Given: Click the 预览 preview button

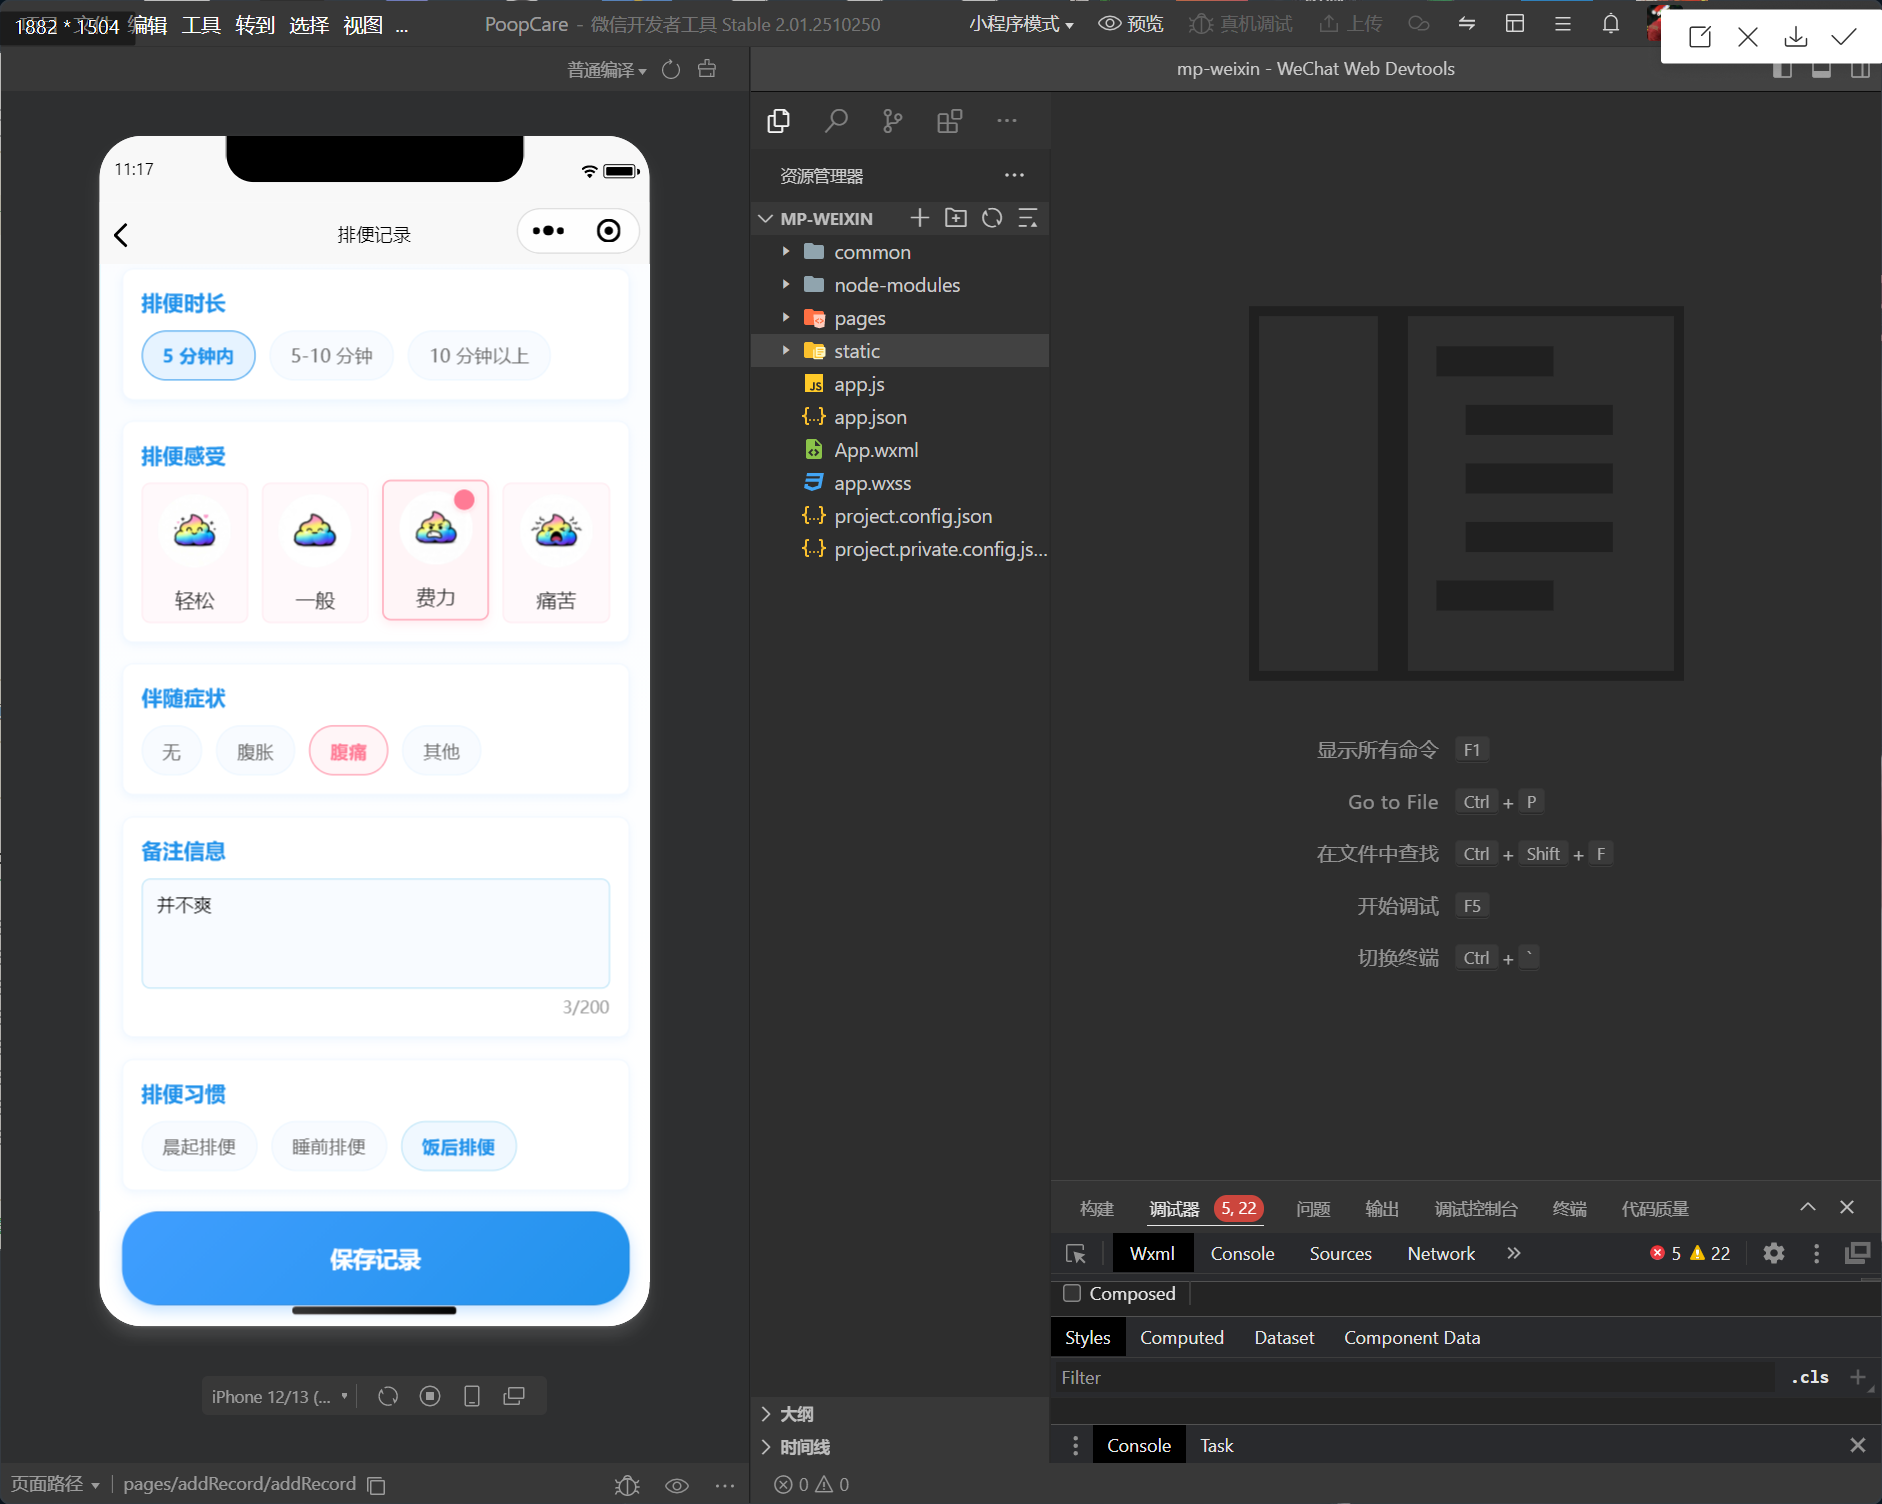Looking at the screenshot, I should pyautogui.click(x=1131, y=24).
